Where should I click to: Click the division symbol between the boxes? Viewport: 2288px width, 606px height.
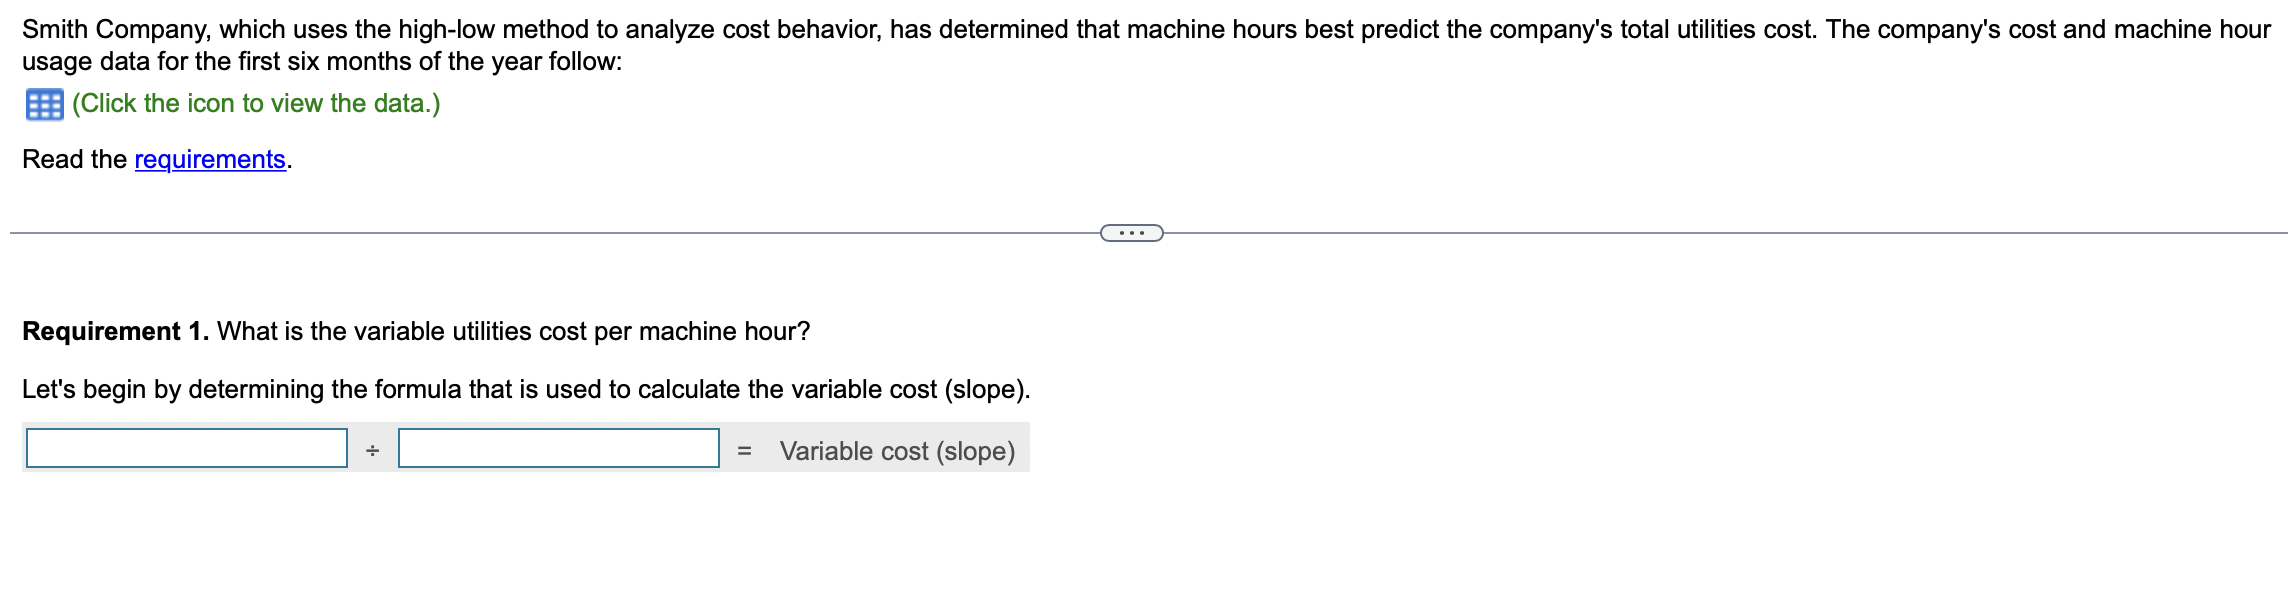pos(371,450)
